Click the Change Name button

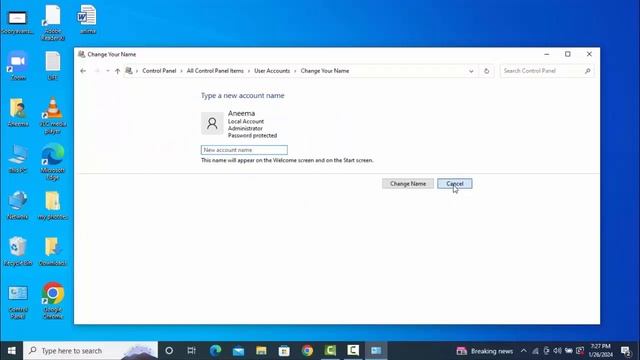click(408, 184)
